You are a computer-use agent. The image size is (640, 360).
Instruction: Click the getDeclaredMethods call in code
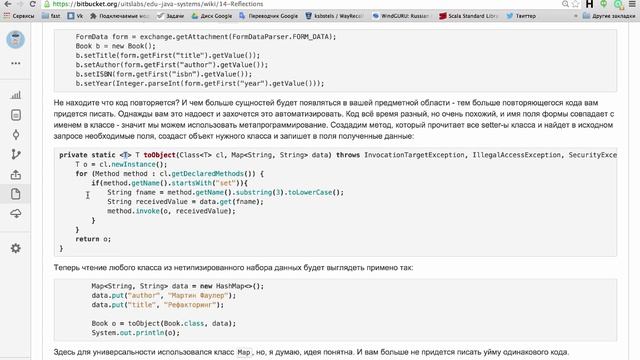(x=207, y=174)
